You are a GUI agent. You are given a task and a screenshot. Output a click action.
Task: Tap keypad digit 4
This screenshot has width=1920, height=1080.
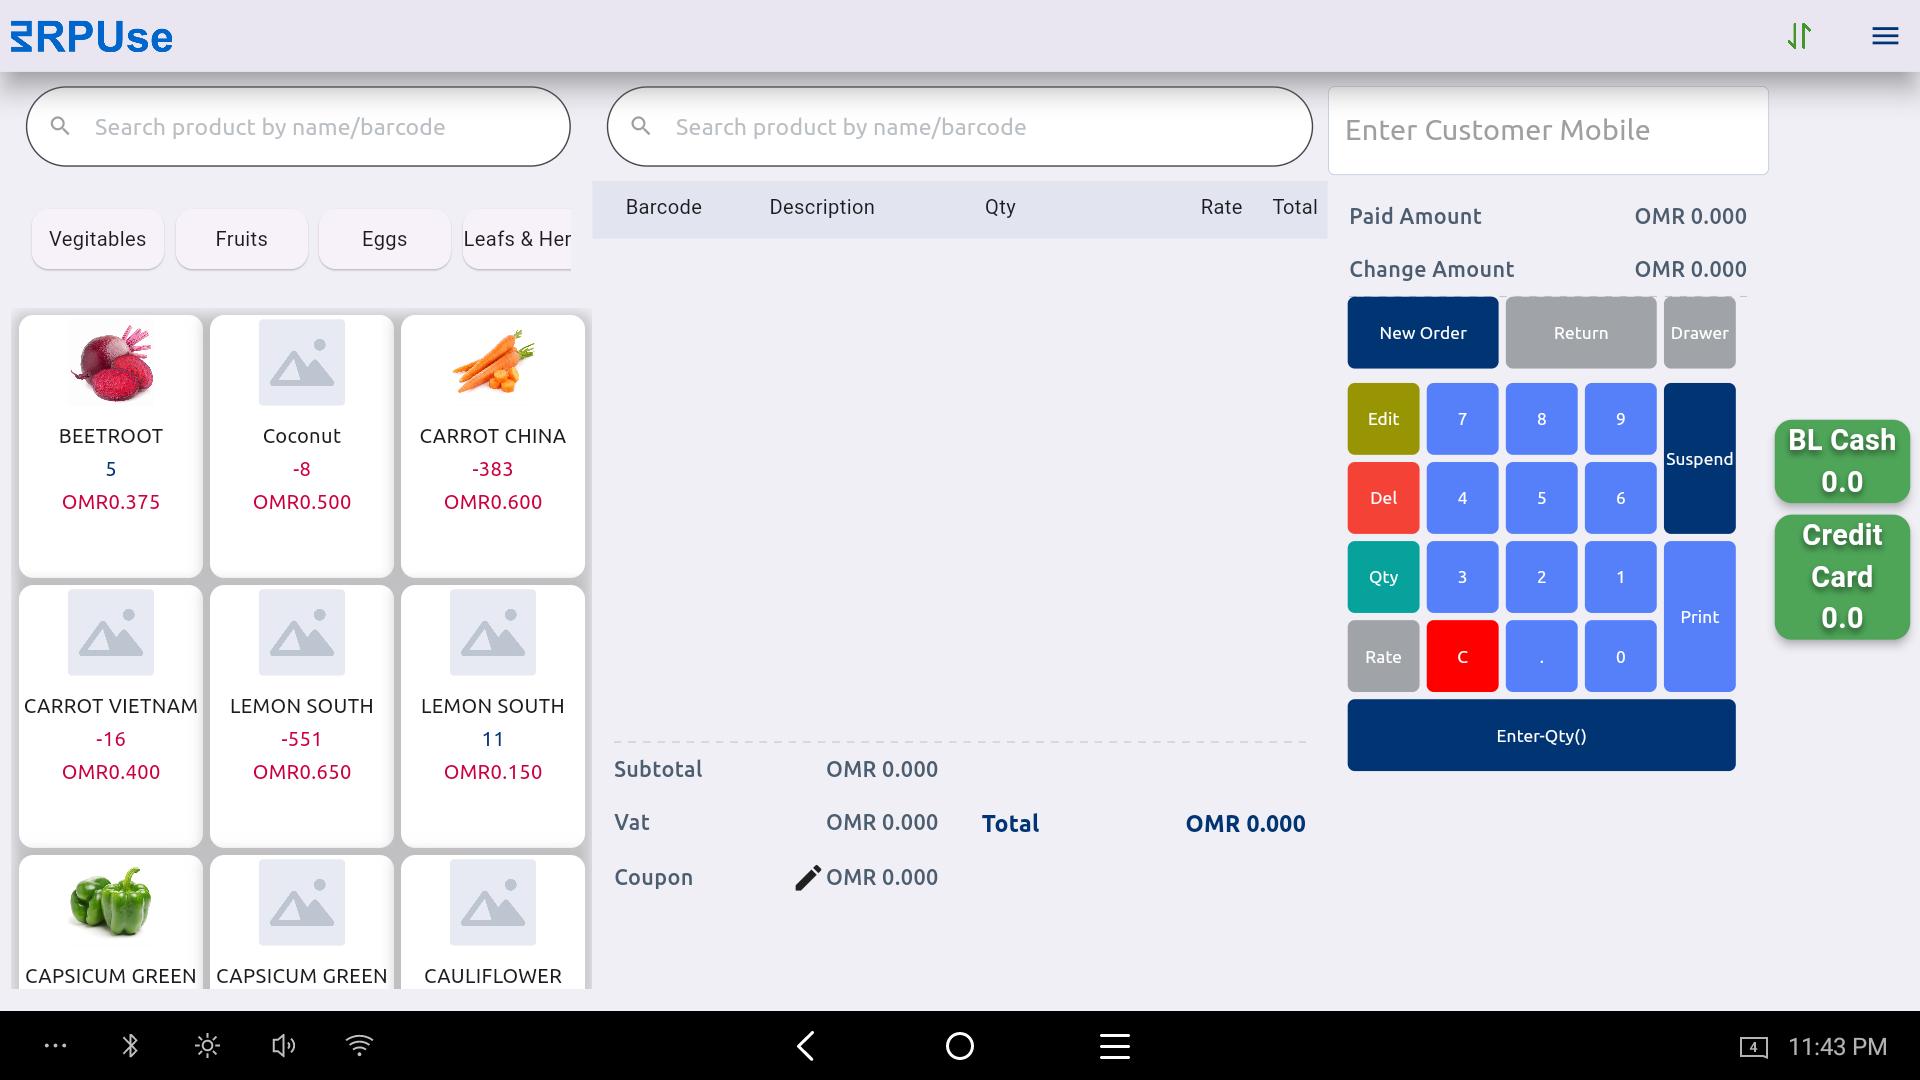[1462, 498]
